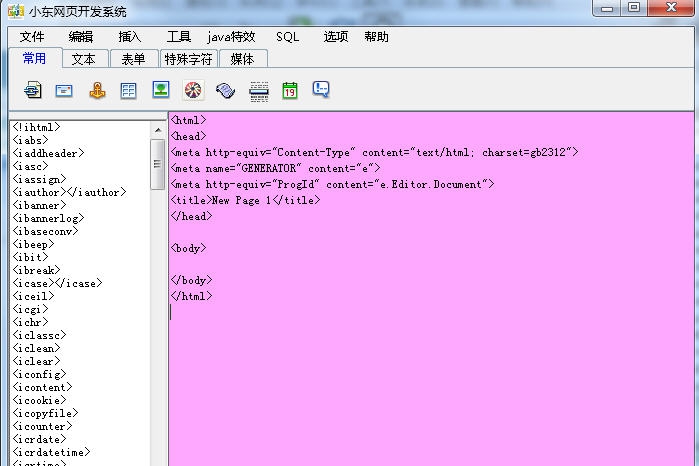Select <icounter> in the tag list
Viewport: 699px width, 466px height.
click(42, 426)
